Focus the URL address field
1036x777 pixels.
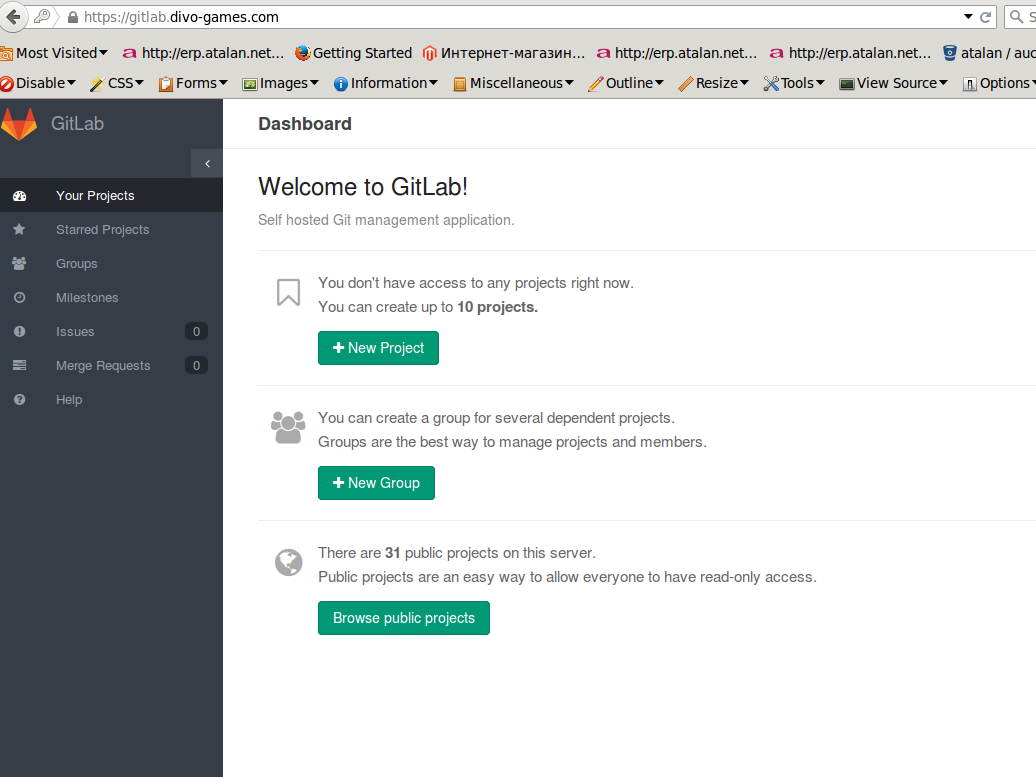[x=515, y=17]
